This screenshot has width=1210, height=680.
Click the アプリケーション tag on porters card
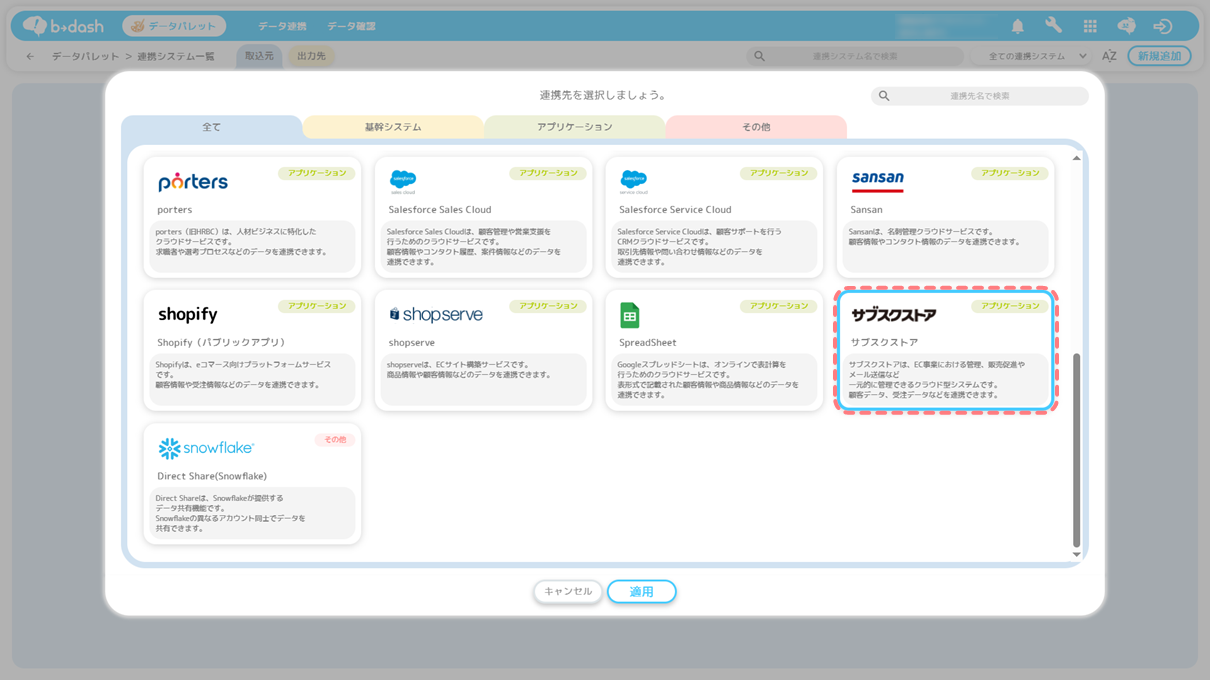click(316, 173)
